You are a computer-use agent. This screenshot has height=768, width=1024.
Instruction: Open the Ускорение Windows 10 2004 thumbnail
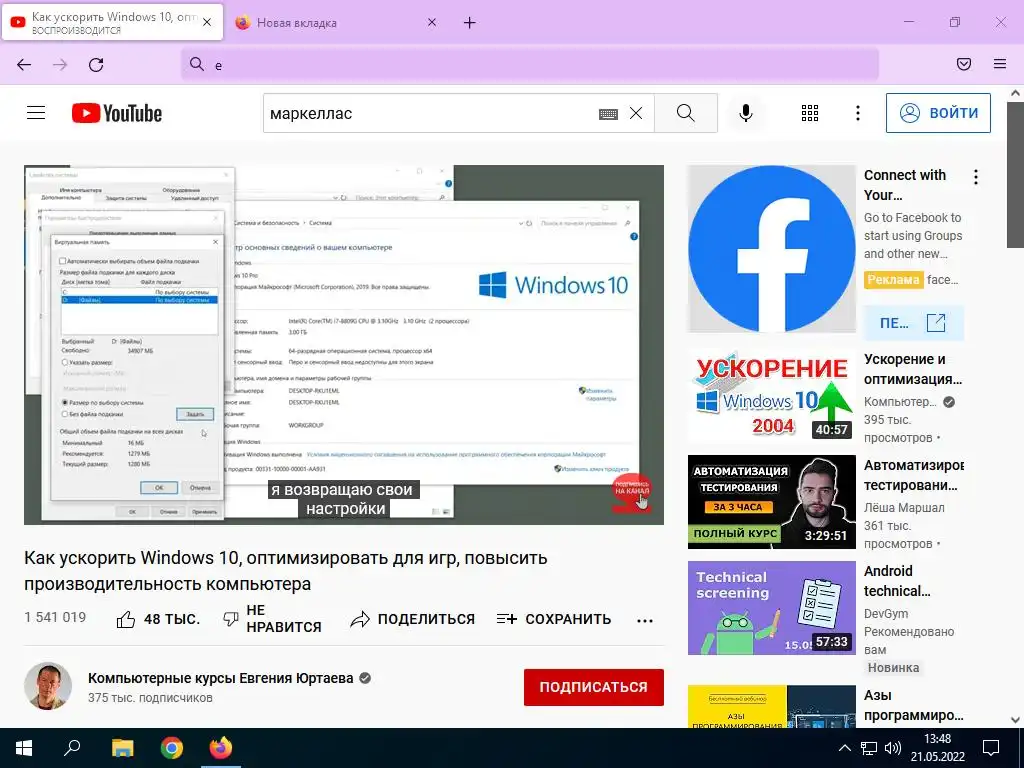pyautogui.click(x=771, y=396)
